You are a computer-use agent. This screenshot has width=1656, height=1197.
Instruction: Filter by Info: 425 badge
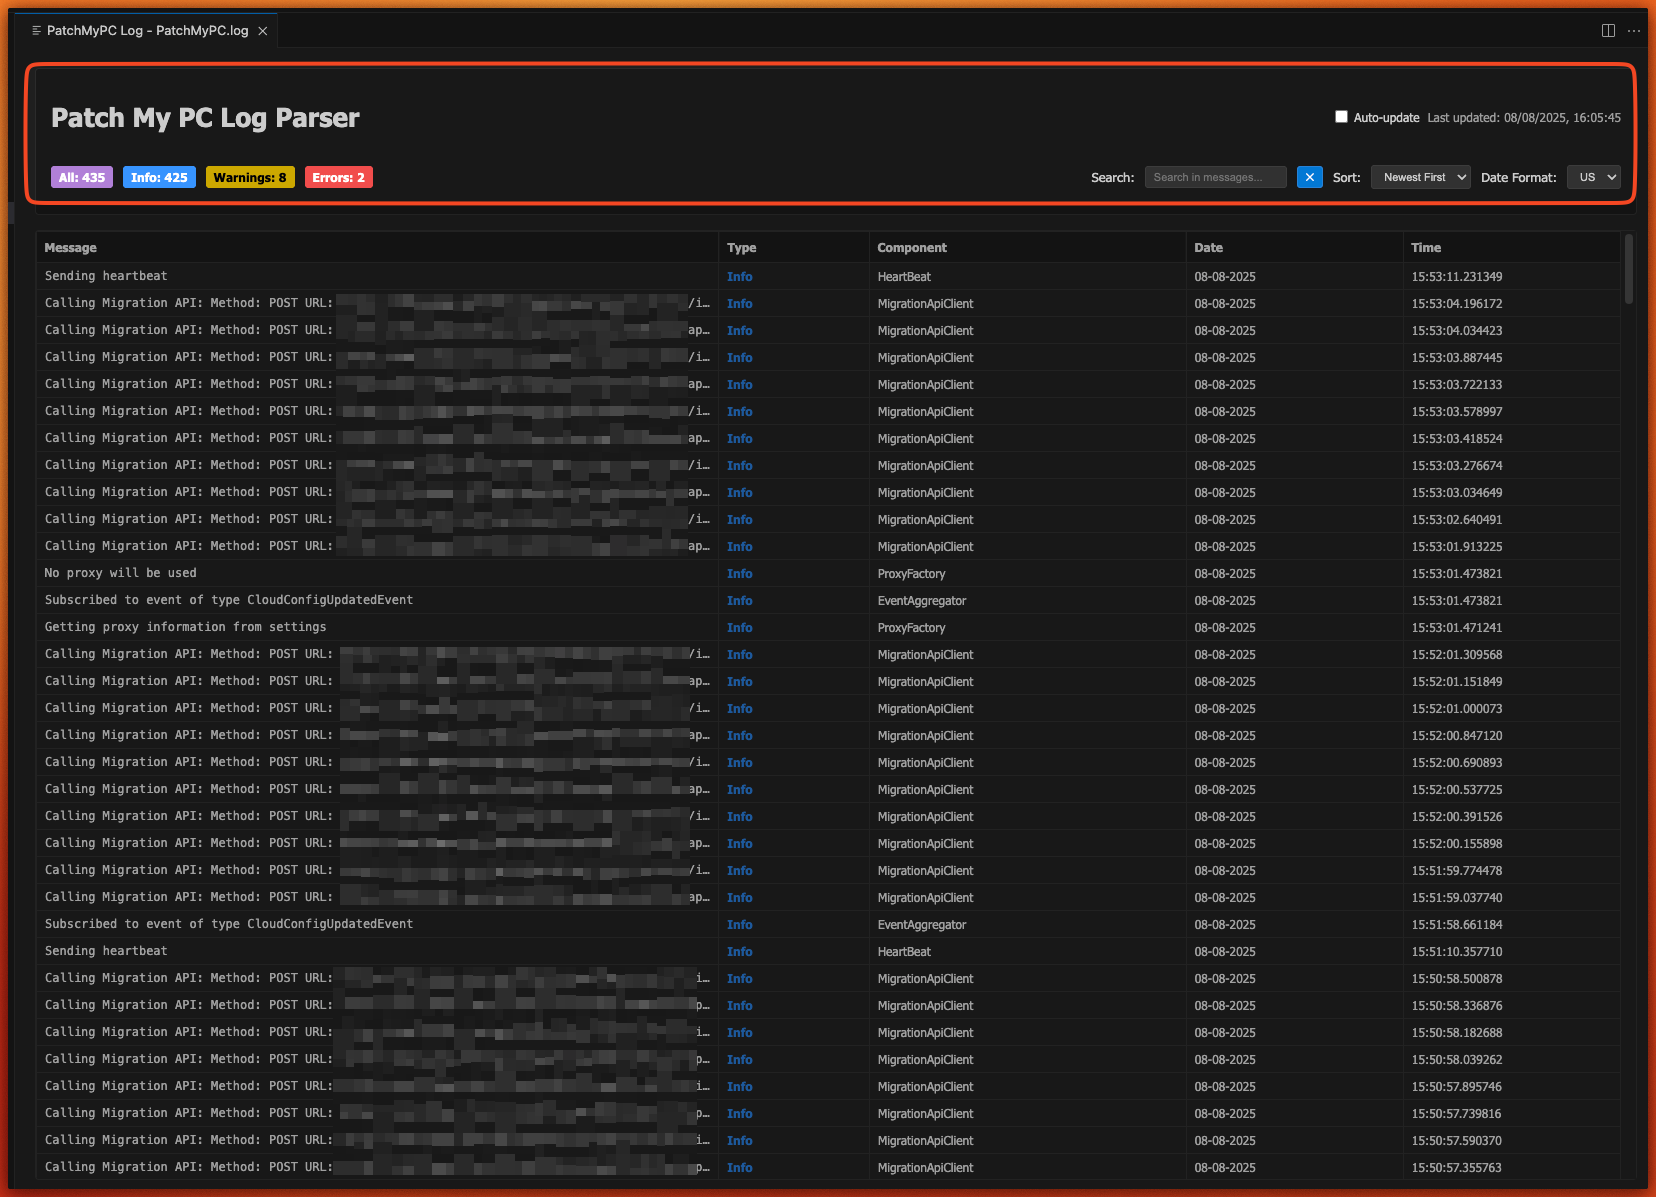159,177
